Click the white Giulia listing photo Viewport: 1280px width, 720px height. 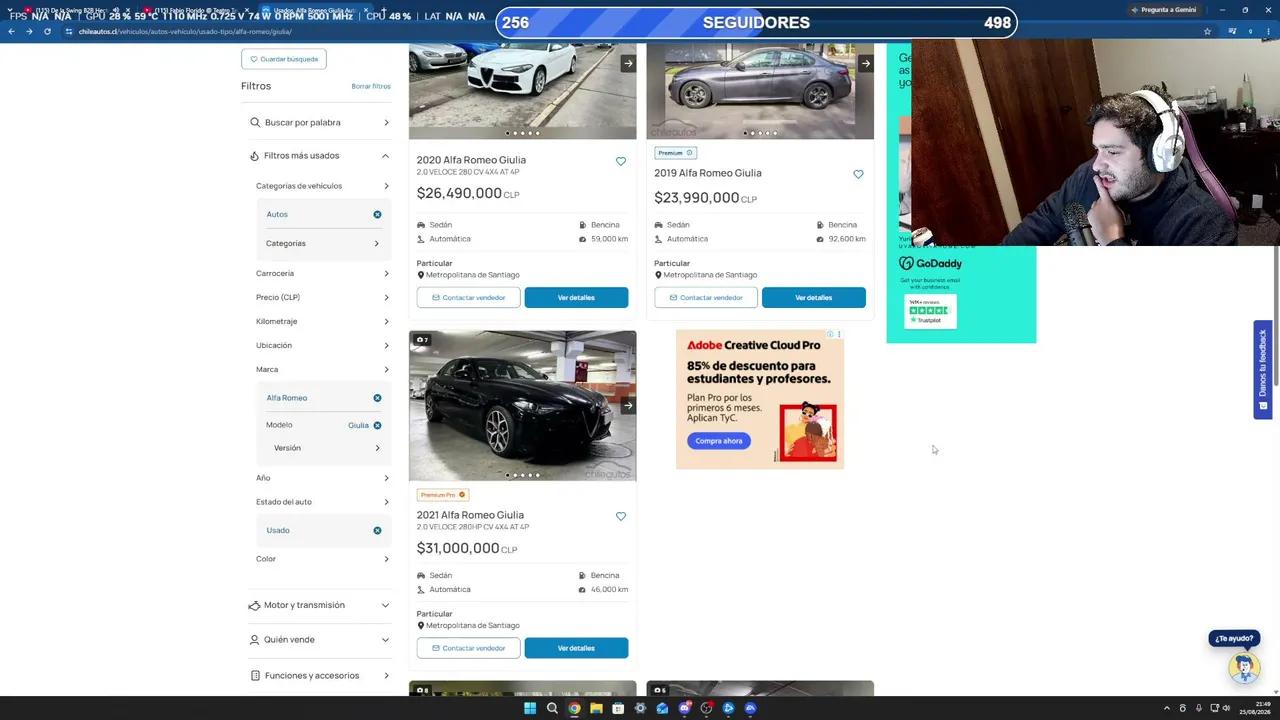click(x=522, y=91)
